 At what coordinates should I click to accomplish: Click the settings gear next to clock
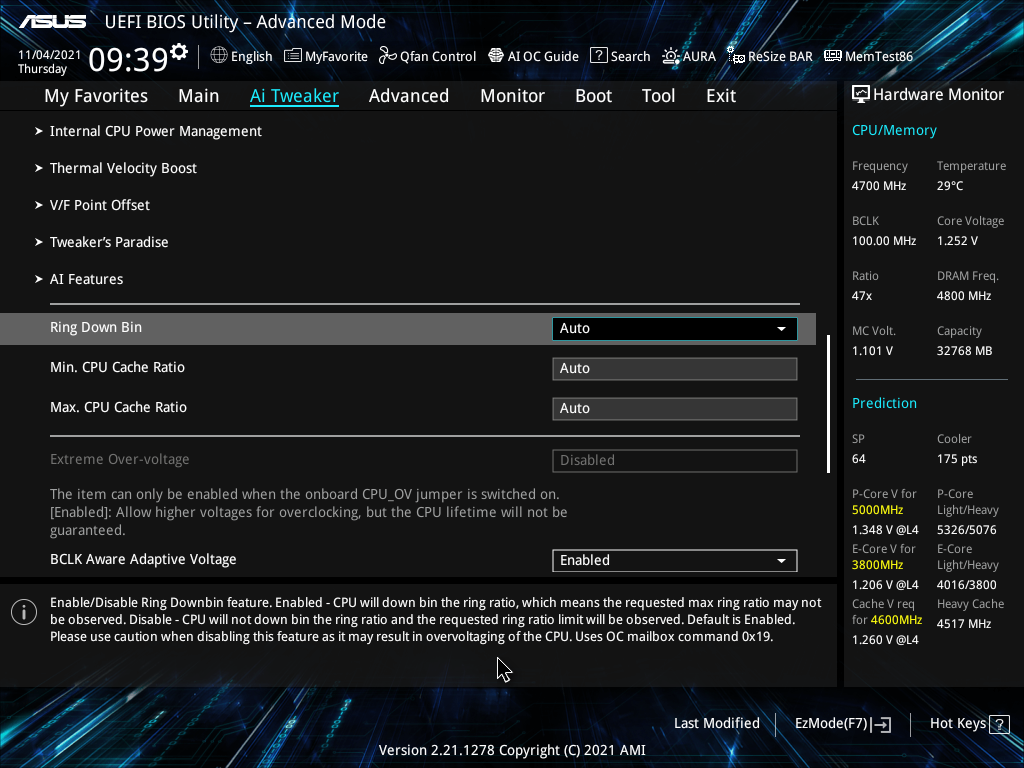click(179, 52)
